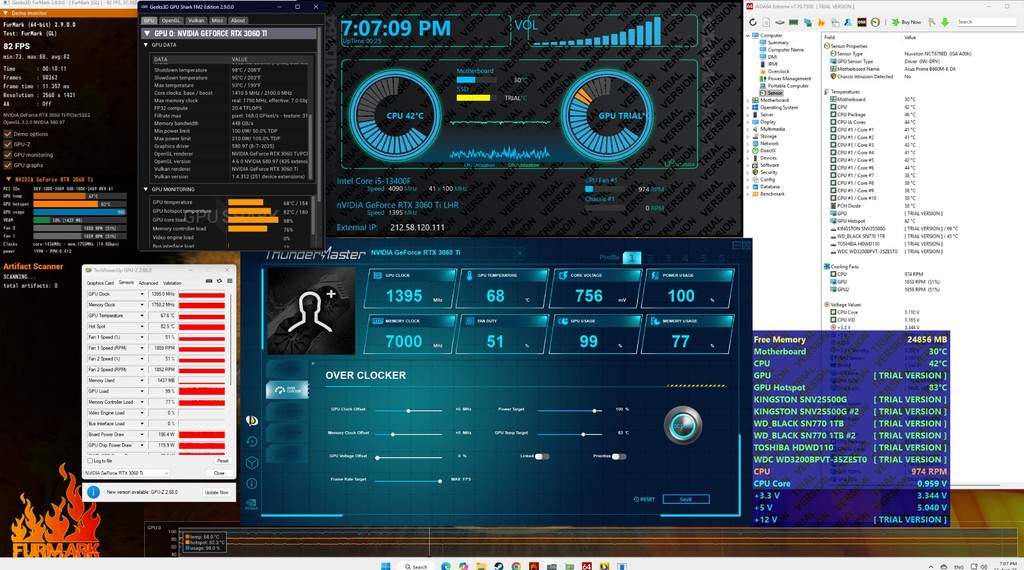Click ThunderMaster yellow LED lighting sidebar icon
The height and width of the screenshot is (570, 1024).
pos(252,420)
